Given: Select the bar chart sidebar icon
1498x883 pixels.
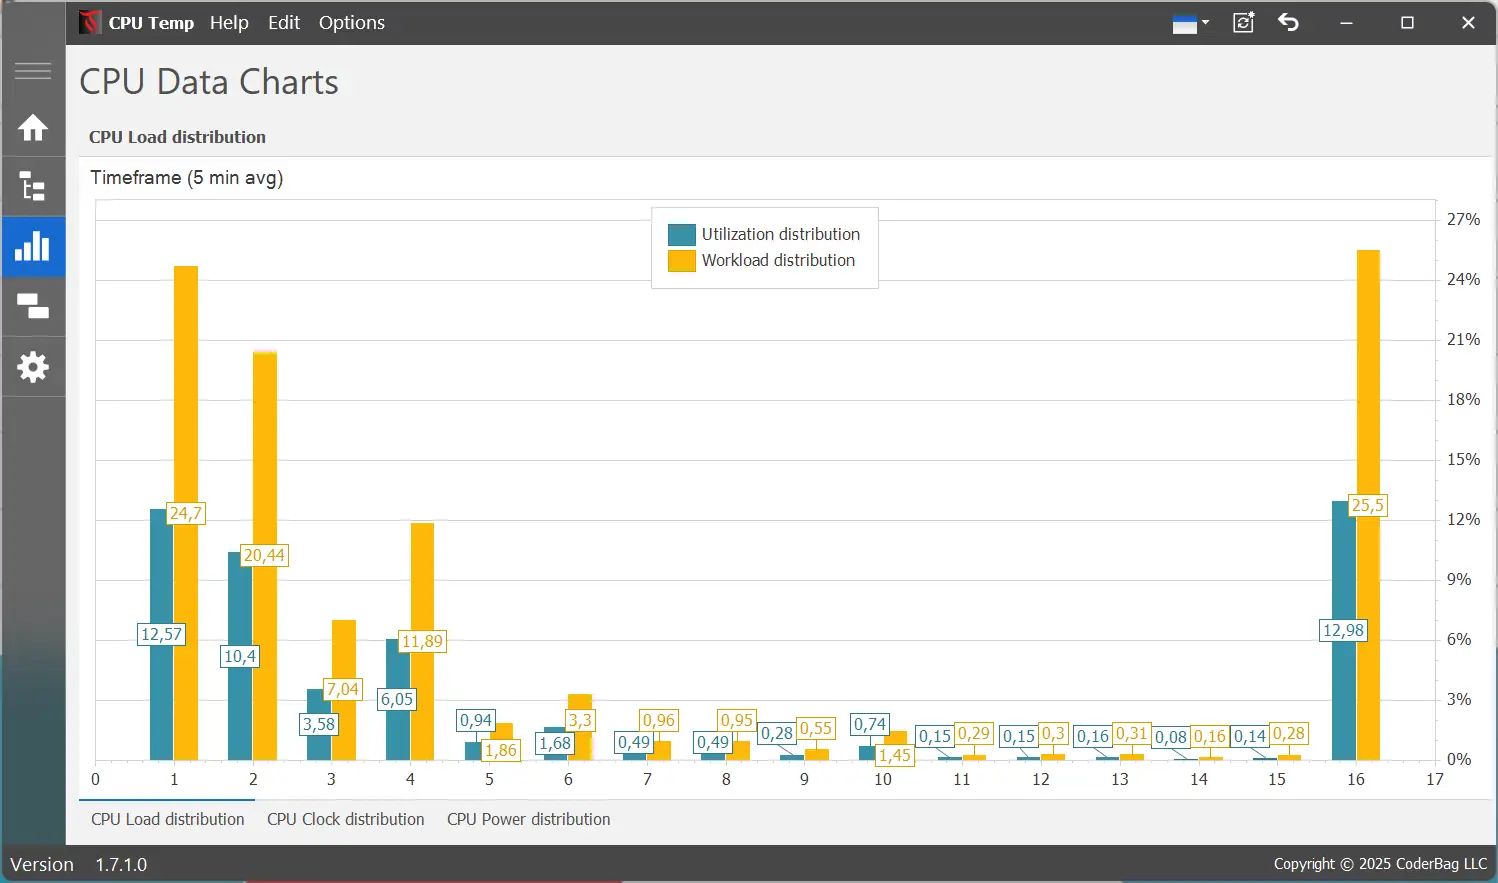Looking at the screenshot, I should tap(33, 247).
